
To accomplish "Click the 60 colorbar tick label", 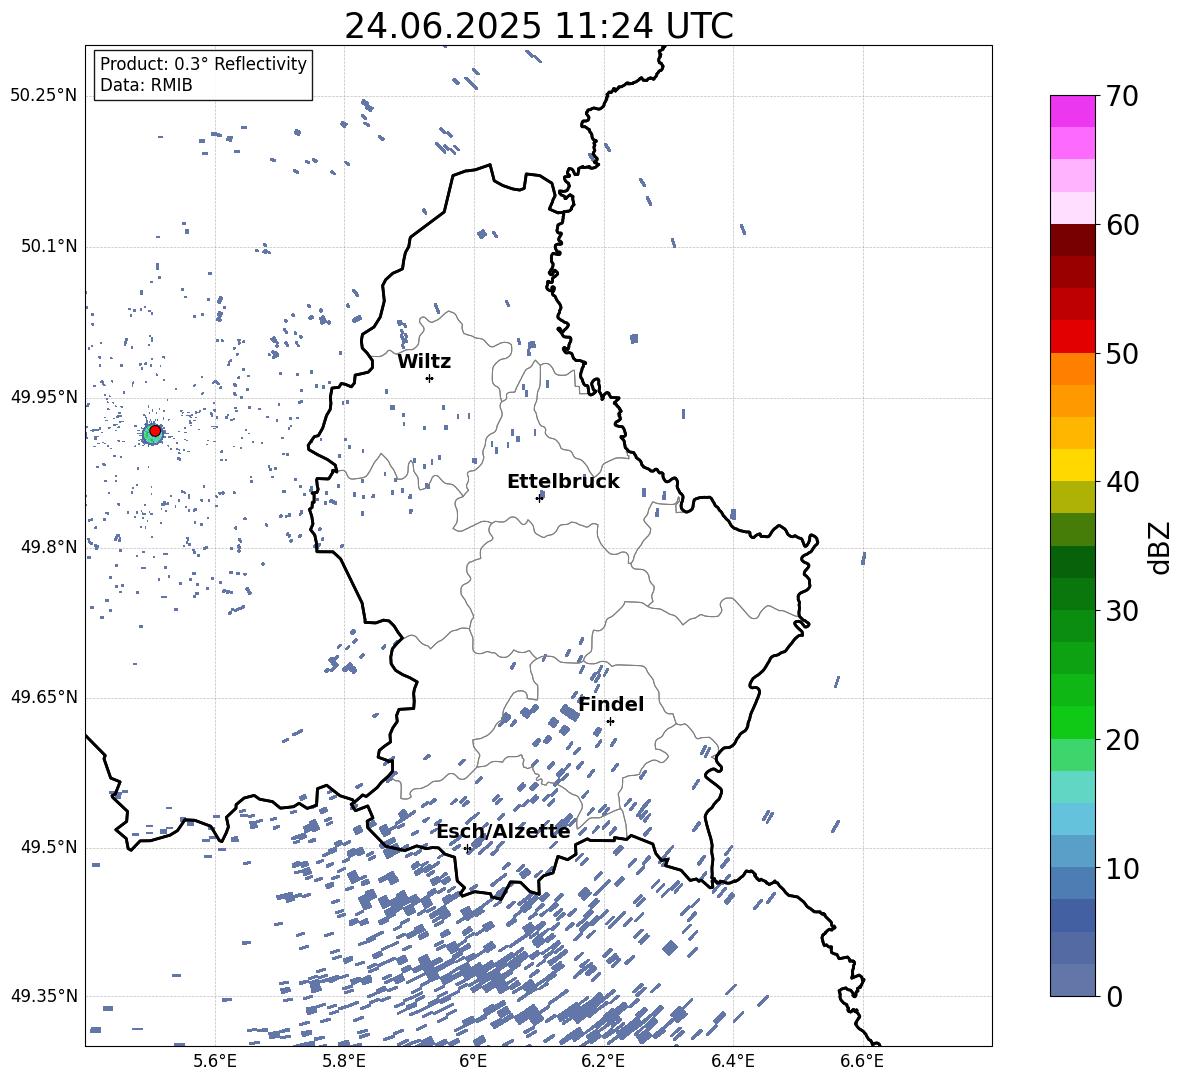I will coord(1122,225).
